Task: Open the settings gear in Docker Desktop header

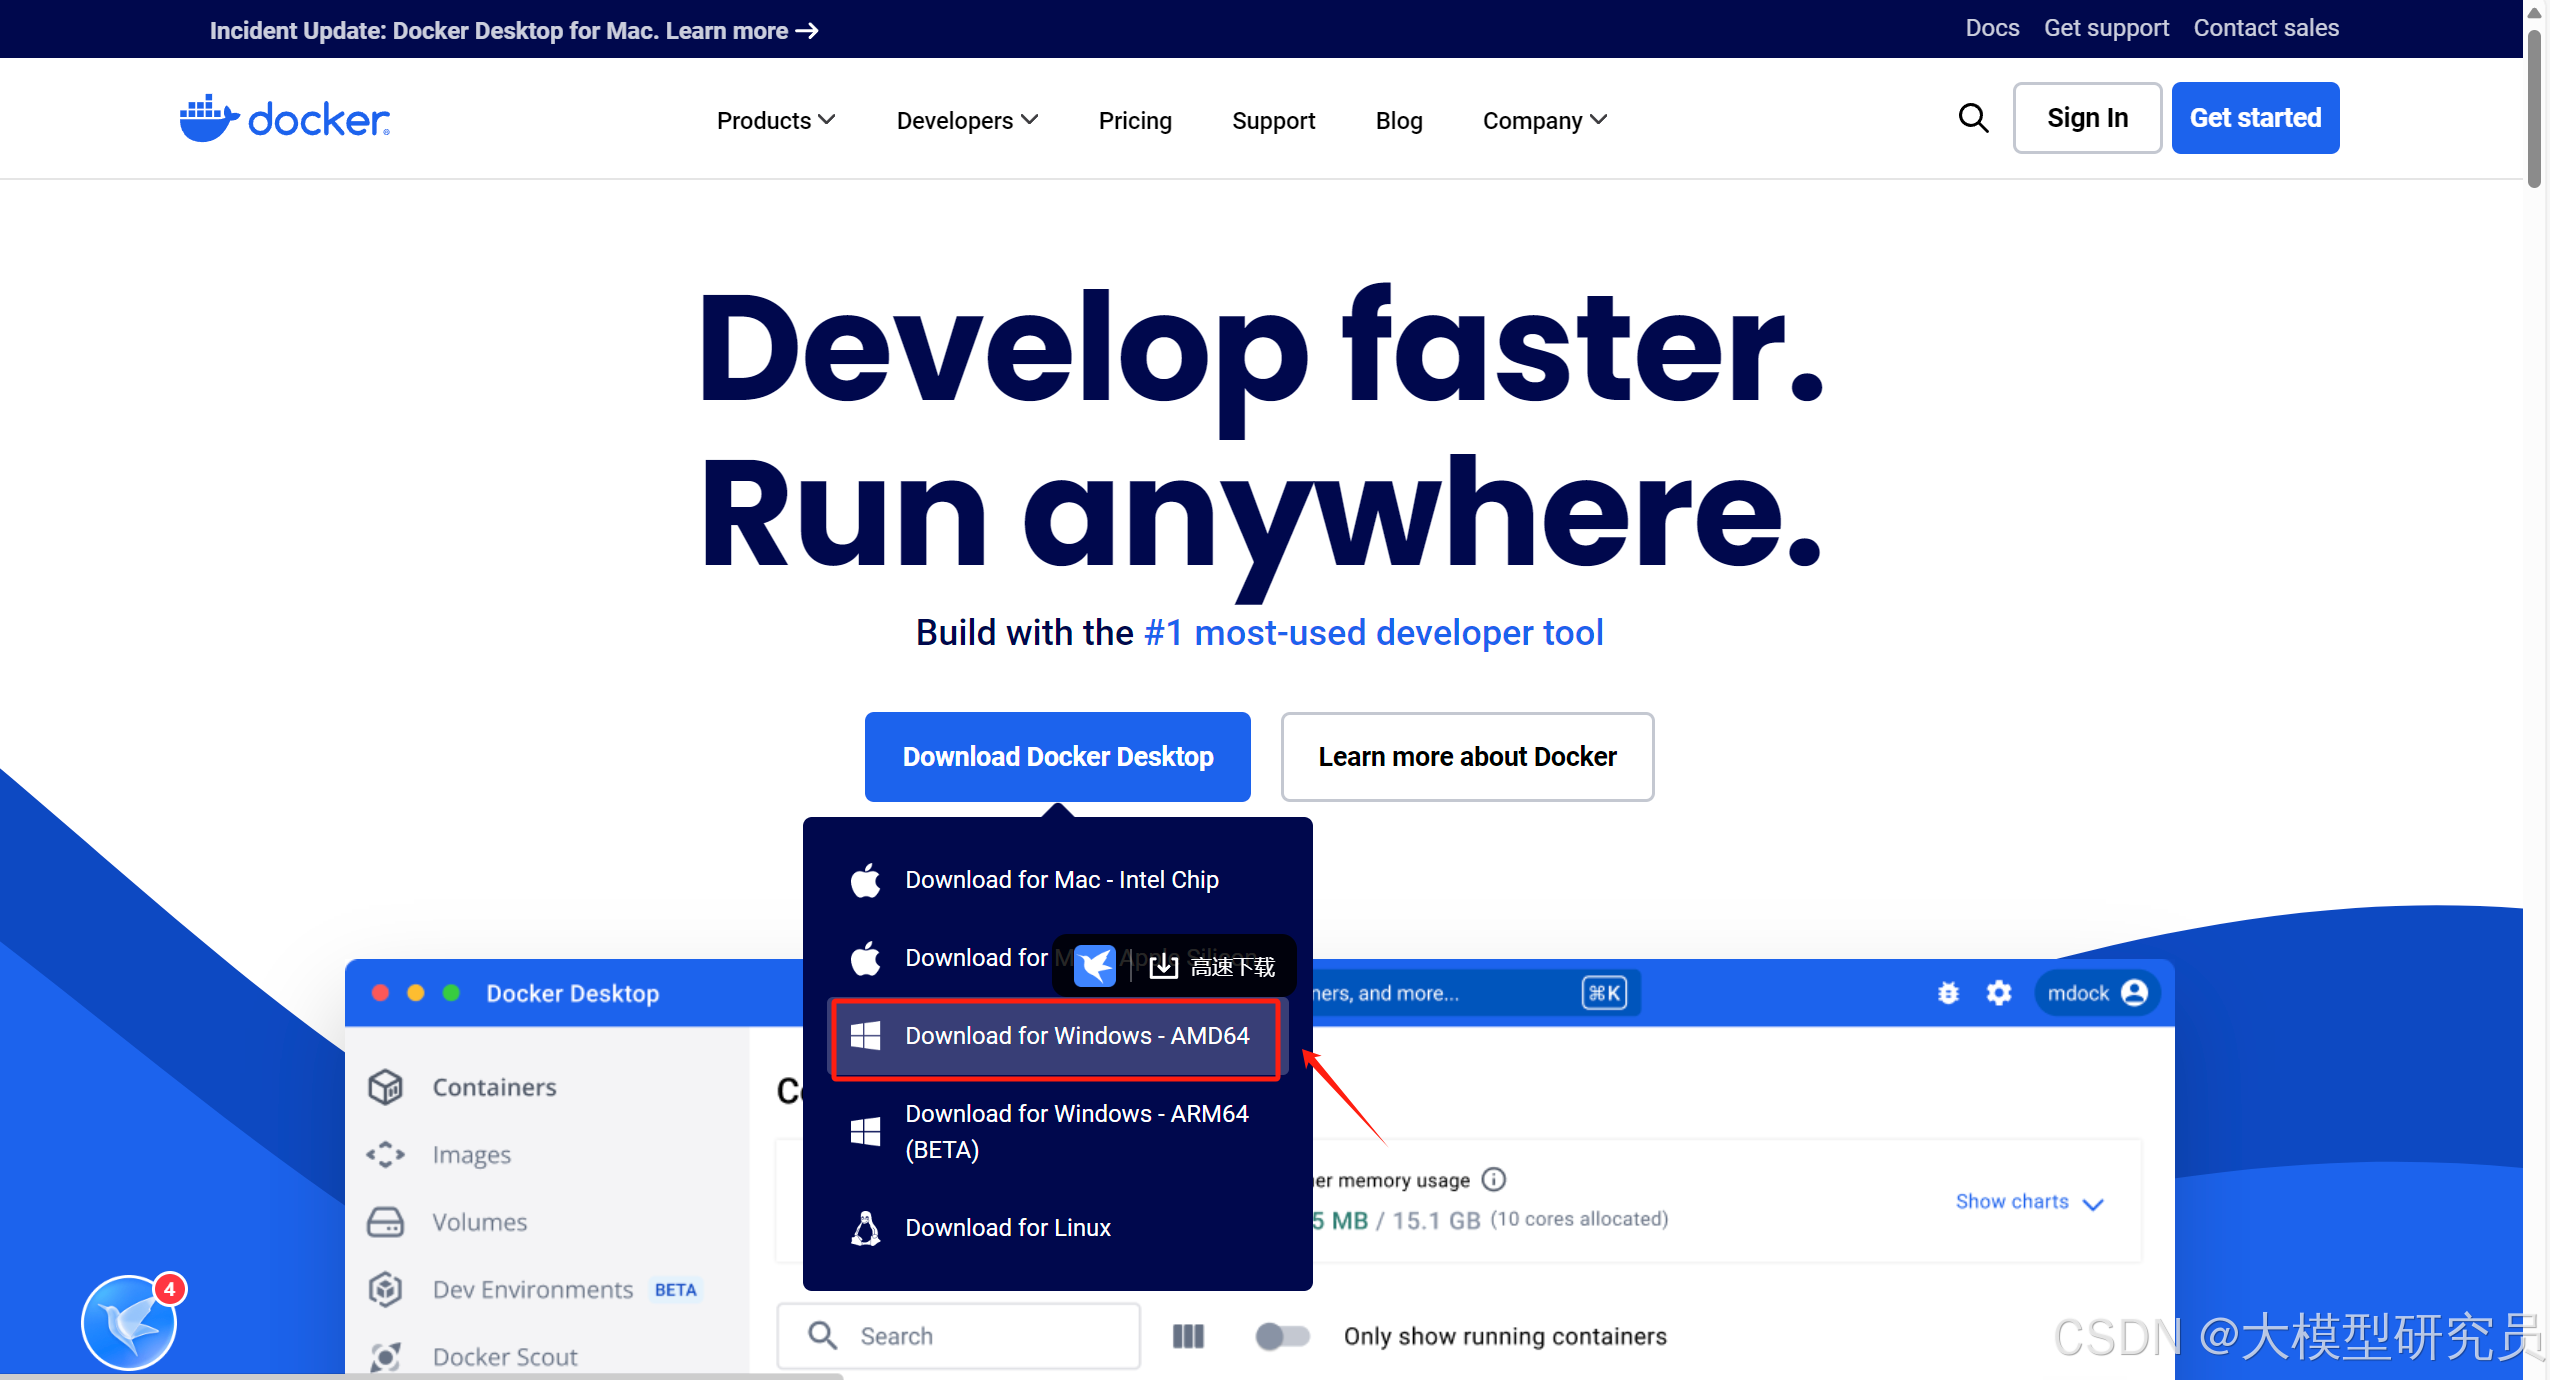Action: tap(1998, 993)
